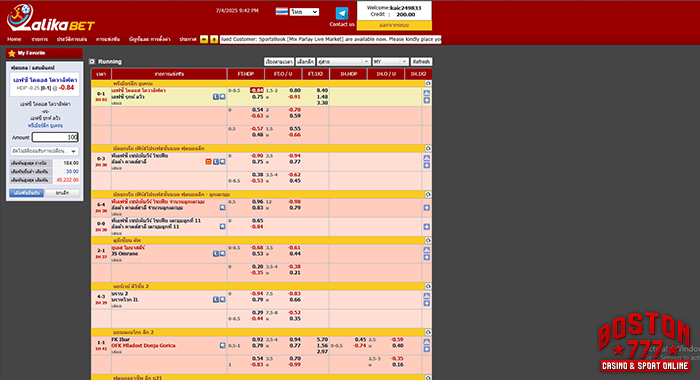Open the Home menu
The image size is (700, 380).
click(x=14, y=39)
